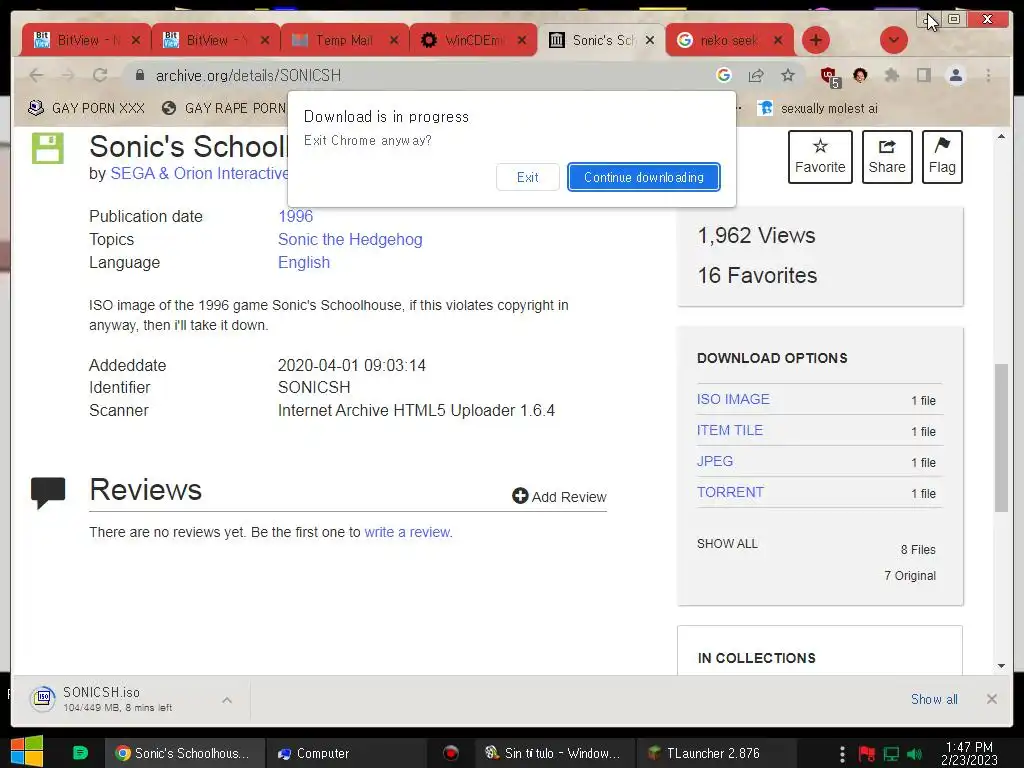Click the address bar URL
Image resolution: width=1024 pixels, height=768 pixels.
coord(248,76)
